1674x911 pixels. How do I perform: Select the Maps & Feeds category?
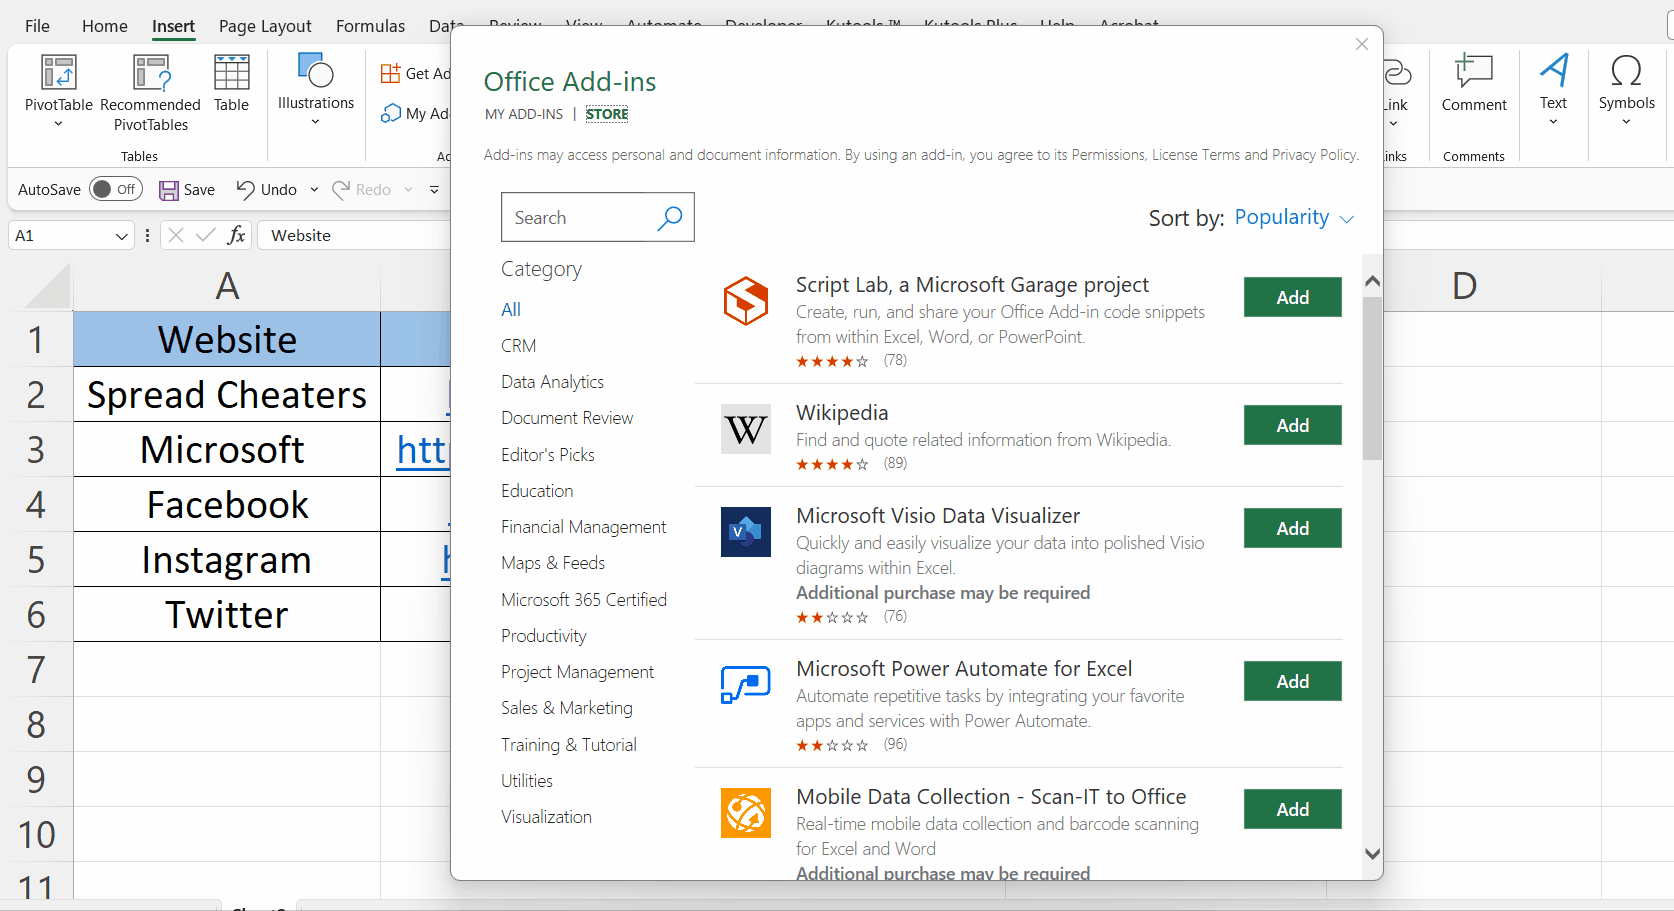tap(553, 563)
